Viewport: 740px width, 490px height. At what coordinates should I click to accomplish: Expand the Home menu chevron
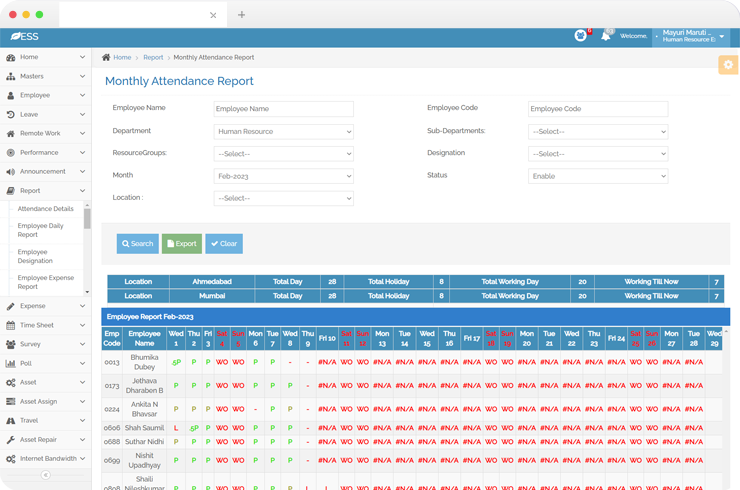click(83, 57)
